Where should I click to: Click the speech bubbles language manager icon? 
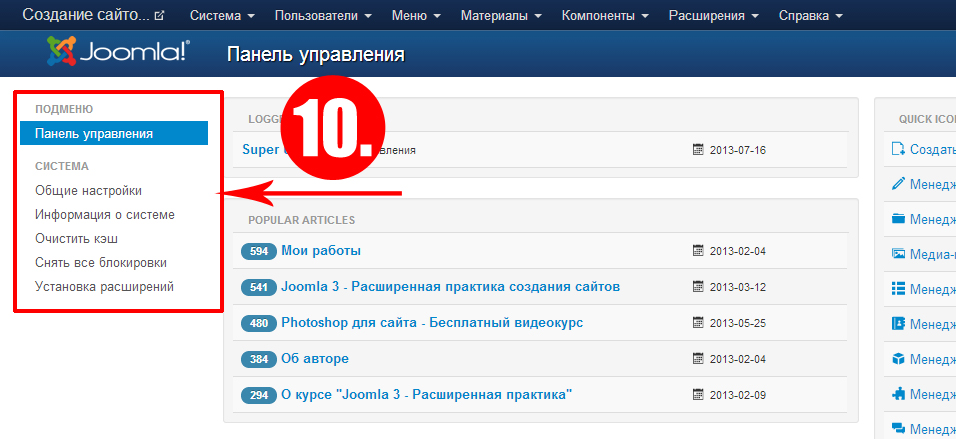[x=897, y=428]
